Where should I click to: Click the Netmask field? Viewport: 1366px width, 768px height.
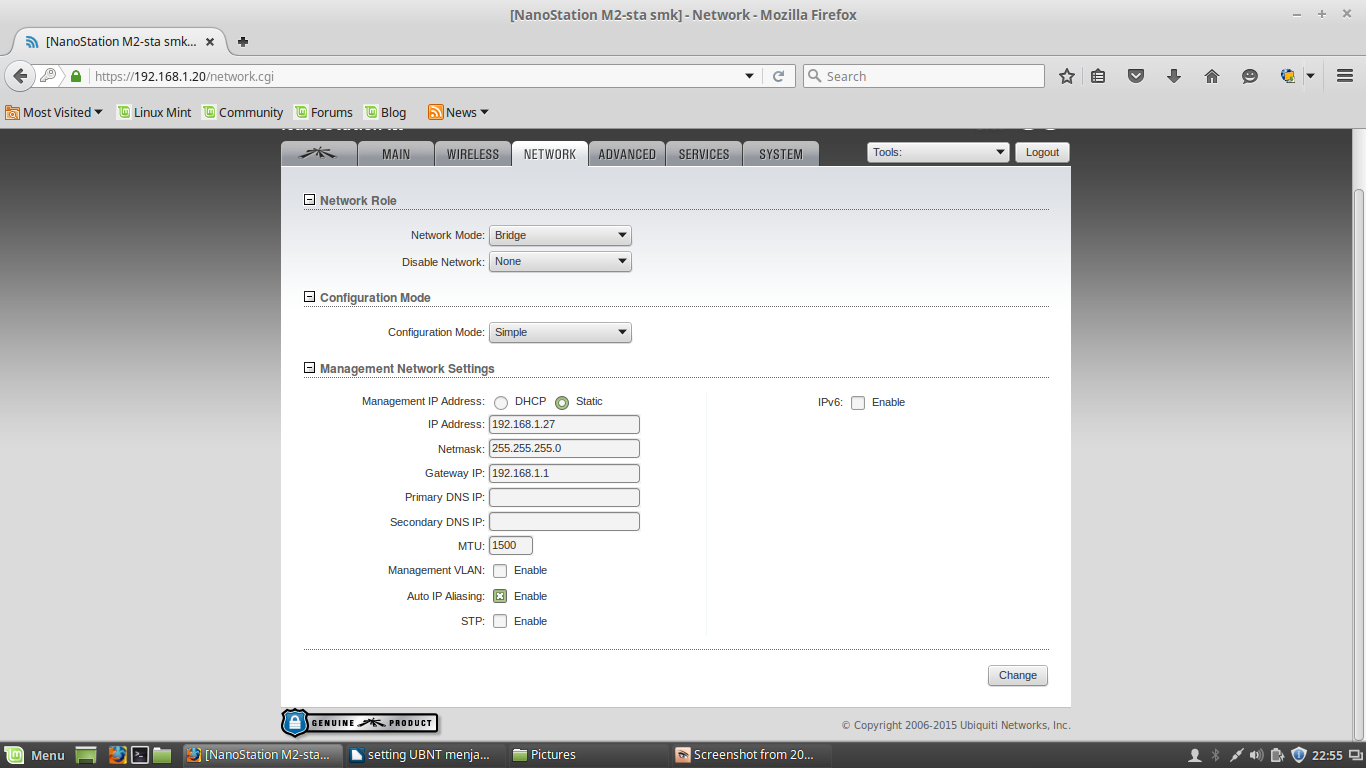pos(564,448)
